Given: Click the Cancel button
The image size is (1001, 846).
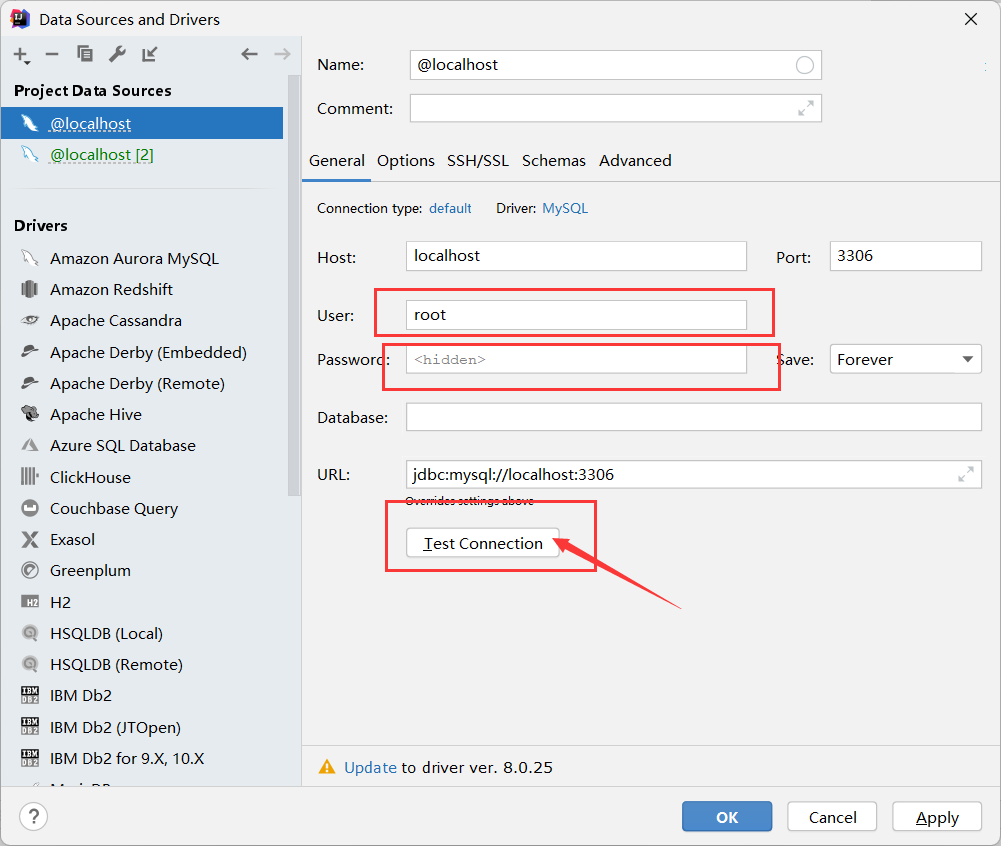Looking at the screenshot, I should click(x=832, y=817).
